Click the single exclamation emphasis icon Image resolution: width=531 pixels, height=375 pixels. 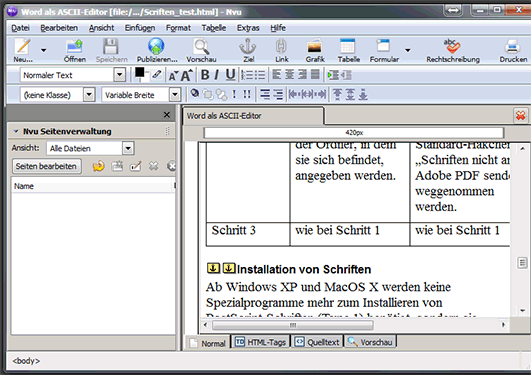coord(234,94)
